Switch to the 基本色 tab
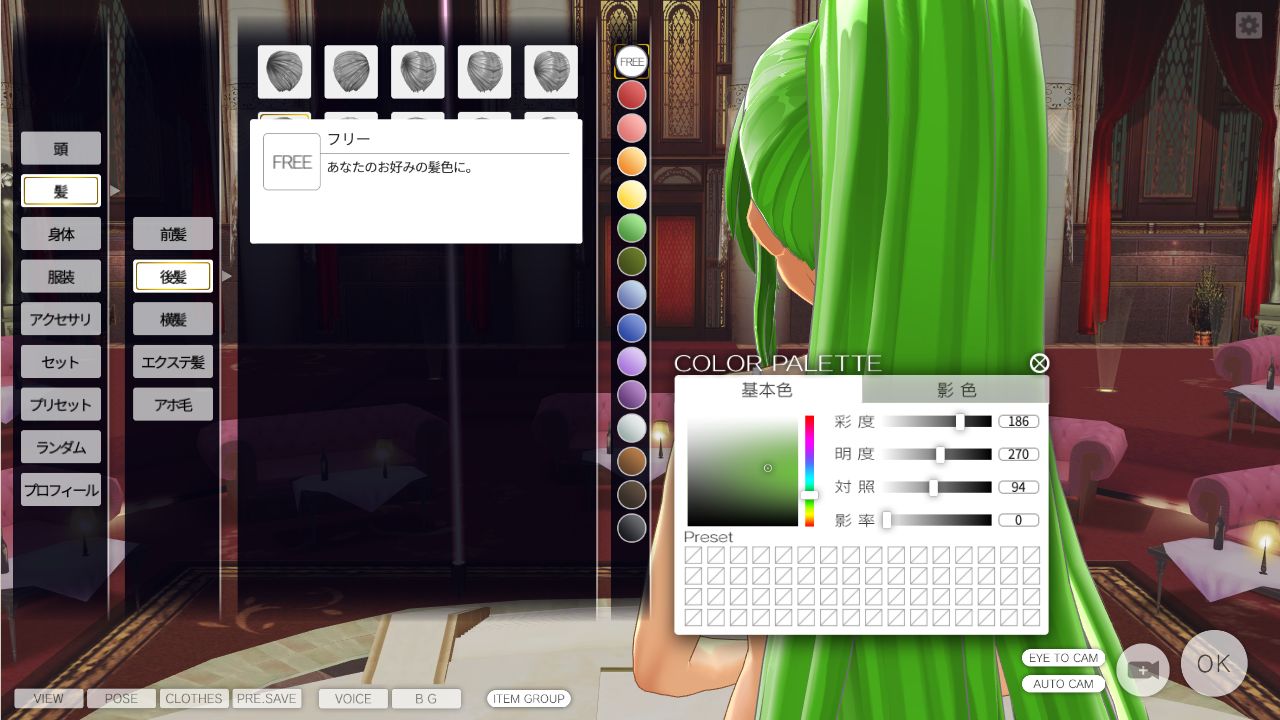 pyautogui.click(x=768, y=390)
